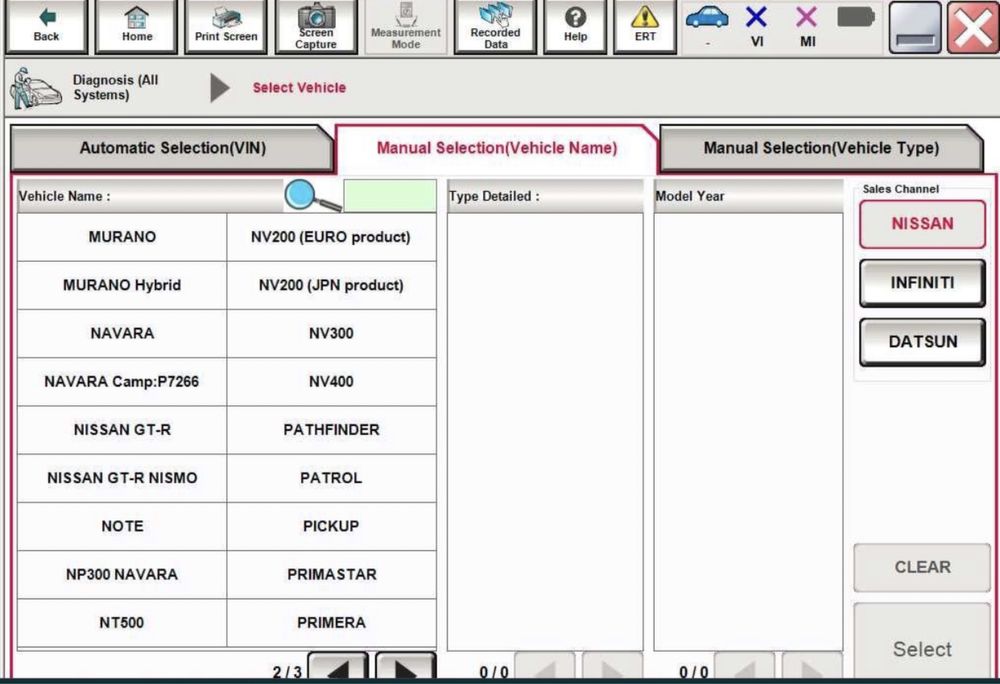Select PATHFINDER vehicle
Image resolution: width=1000 pixels, height=684 pixels.
(331, 430)
